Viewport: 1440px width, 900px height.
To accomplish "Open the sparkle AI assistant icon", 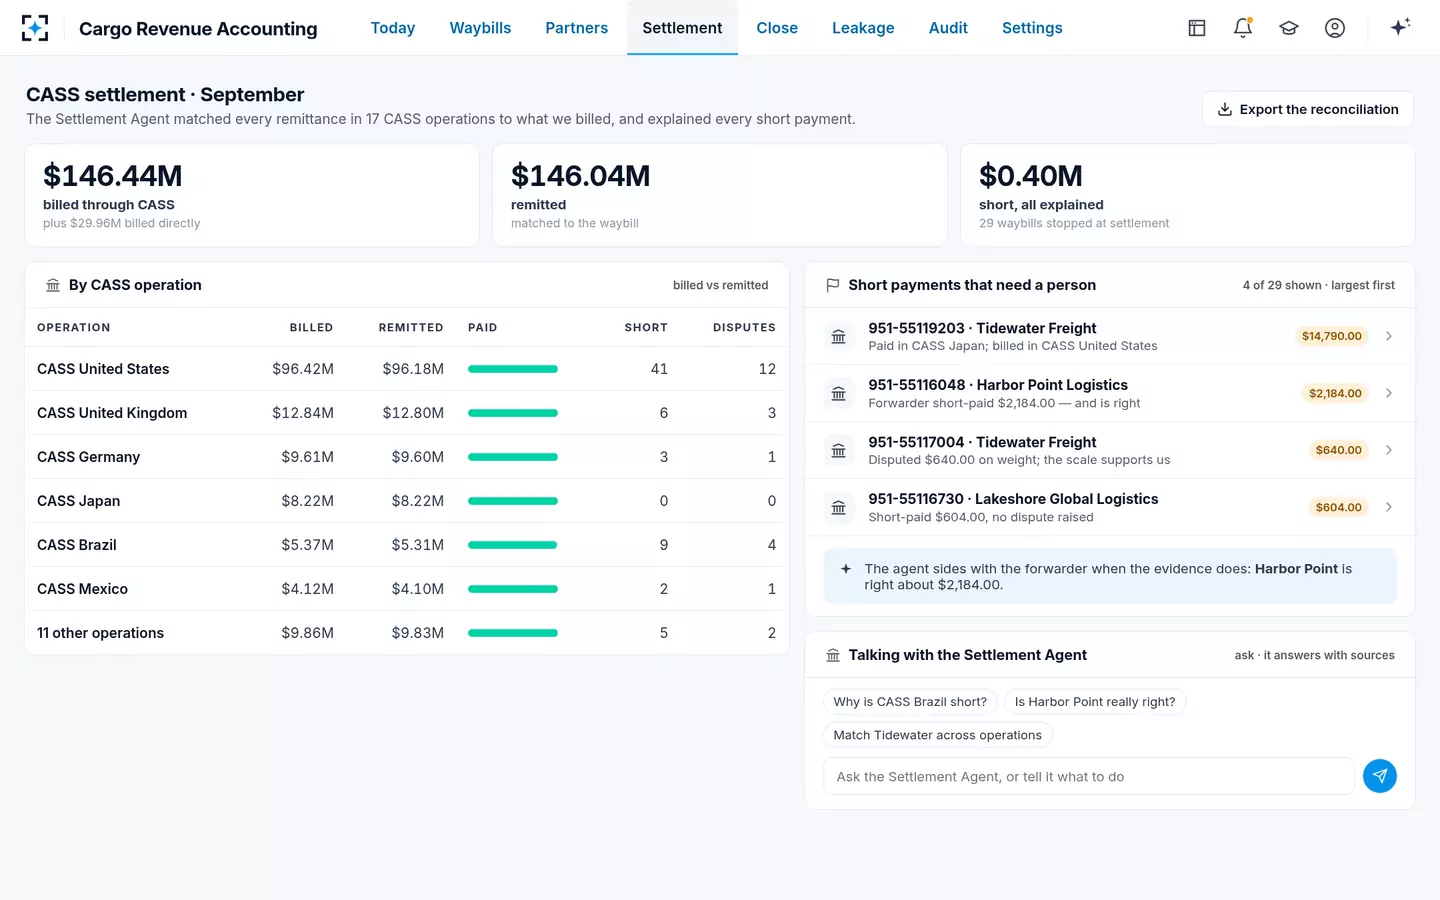I will pyautogui.click(x=1400, y=27).
